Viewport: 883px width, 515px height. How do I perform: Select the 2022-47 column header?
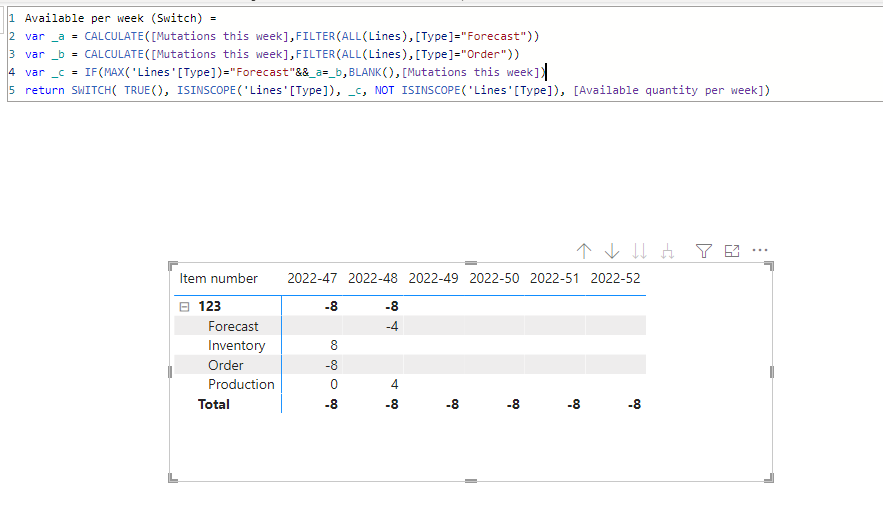click(x=312, y=279)
